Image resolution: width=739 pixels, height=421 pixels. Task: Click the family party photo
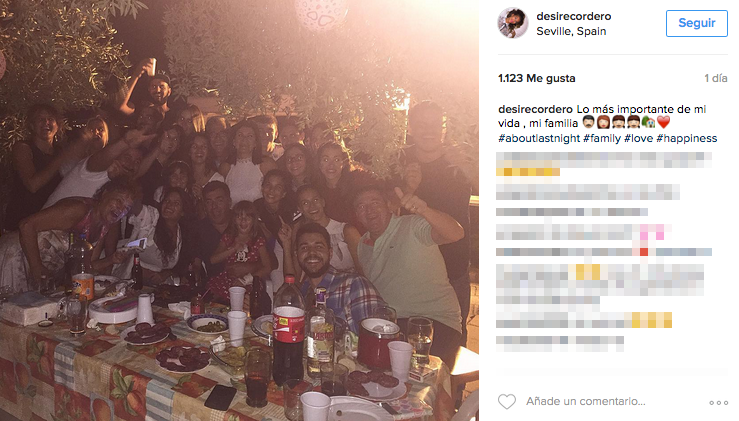click(x=239, y=210)
